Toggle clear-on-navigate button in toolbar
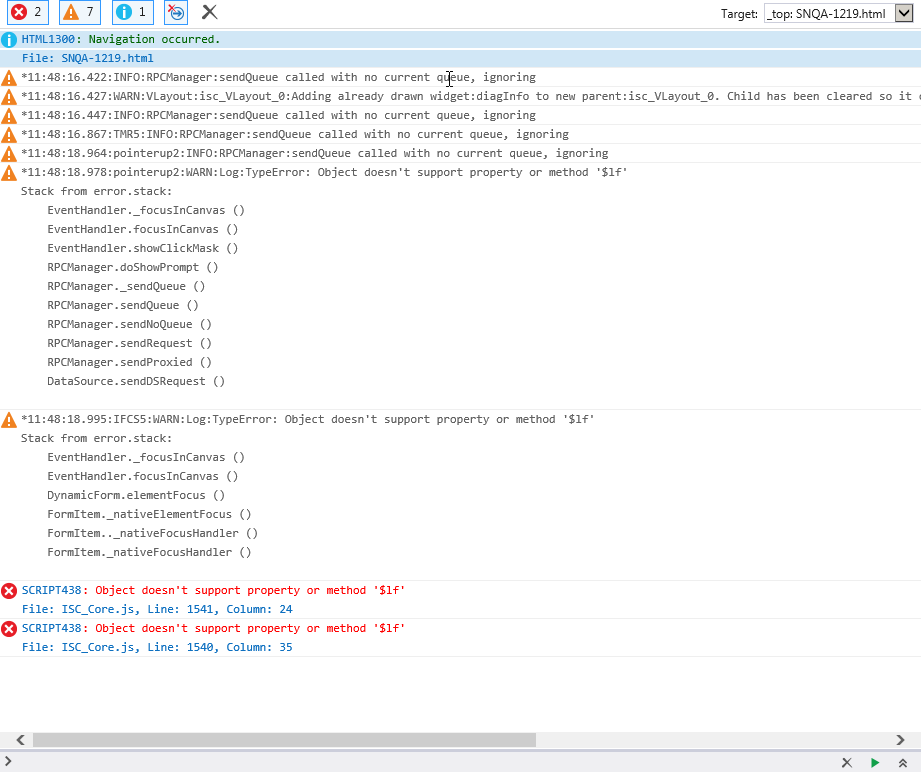 (x=176, y=12)
